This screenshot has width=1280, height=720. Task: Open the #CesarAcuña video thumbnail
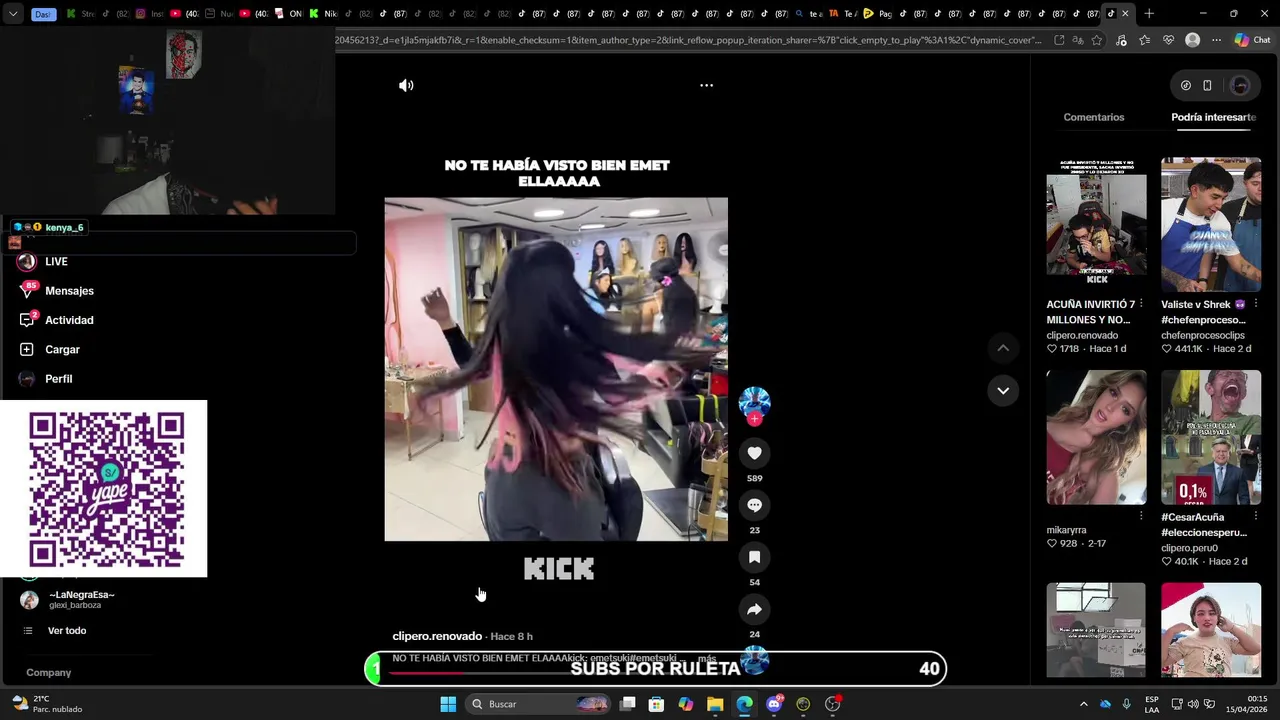(1211, 437)
